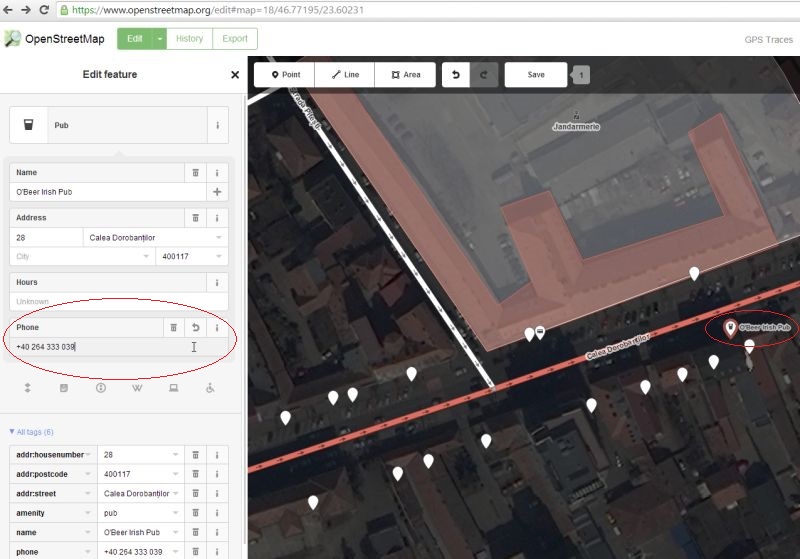The width and height of the screenshot is (800, 559).
Task: Open the amenity value pub dropdown
Action: tap(175, 513)
